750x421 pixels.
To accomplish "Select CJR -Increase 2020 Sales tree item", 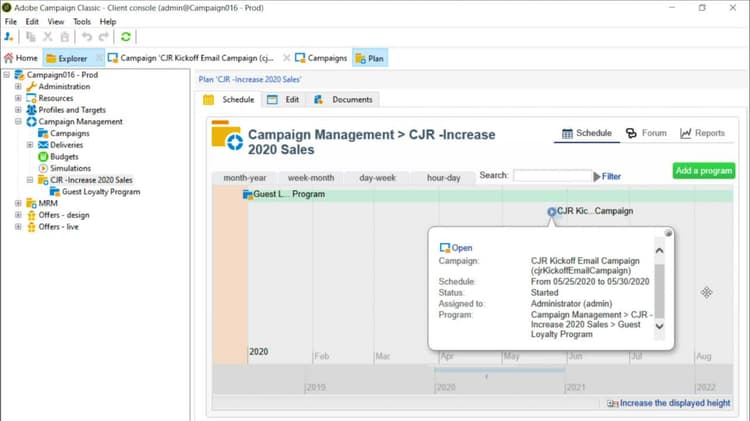I will 85,180.
